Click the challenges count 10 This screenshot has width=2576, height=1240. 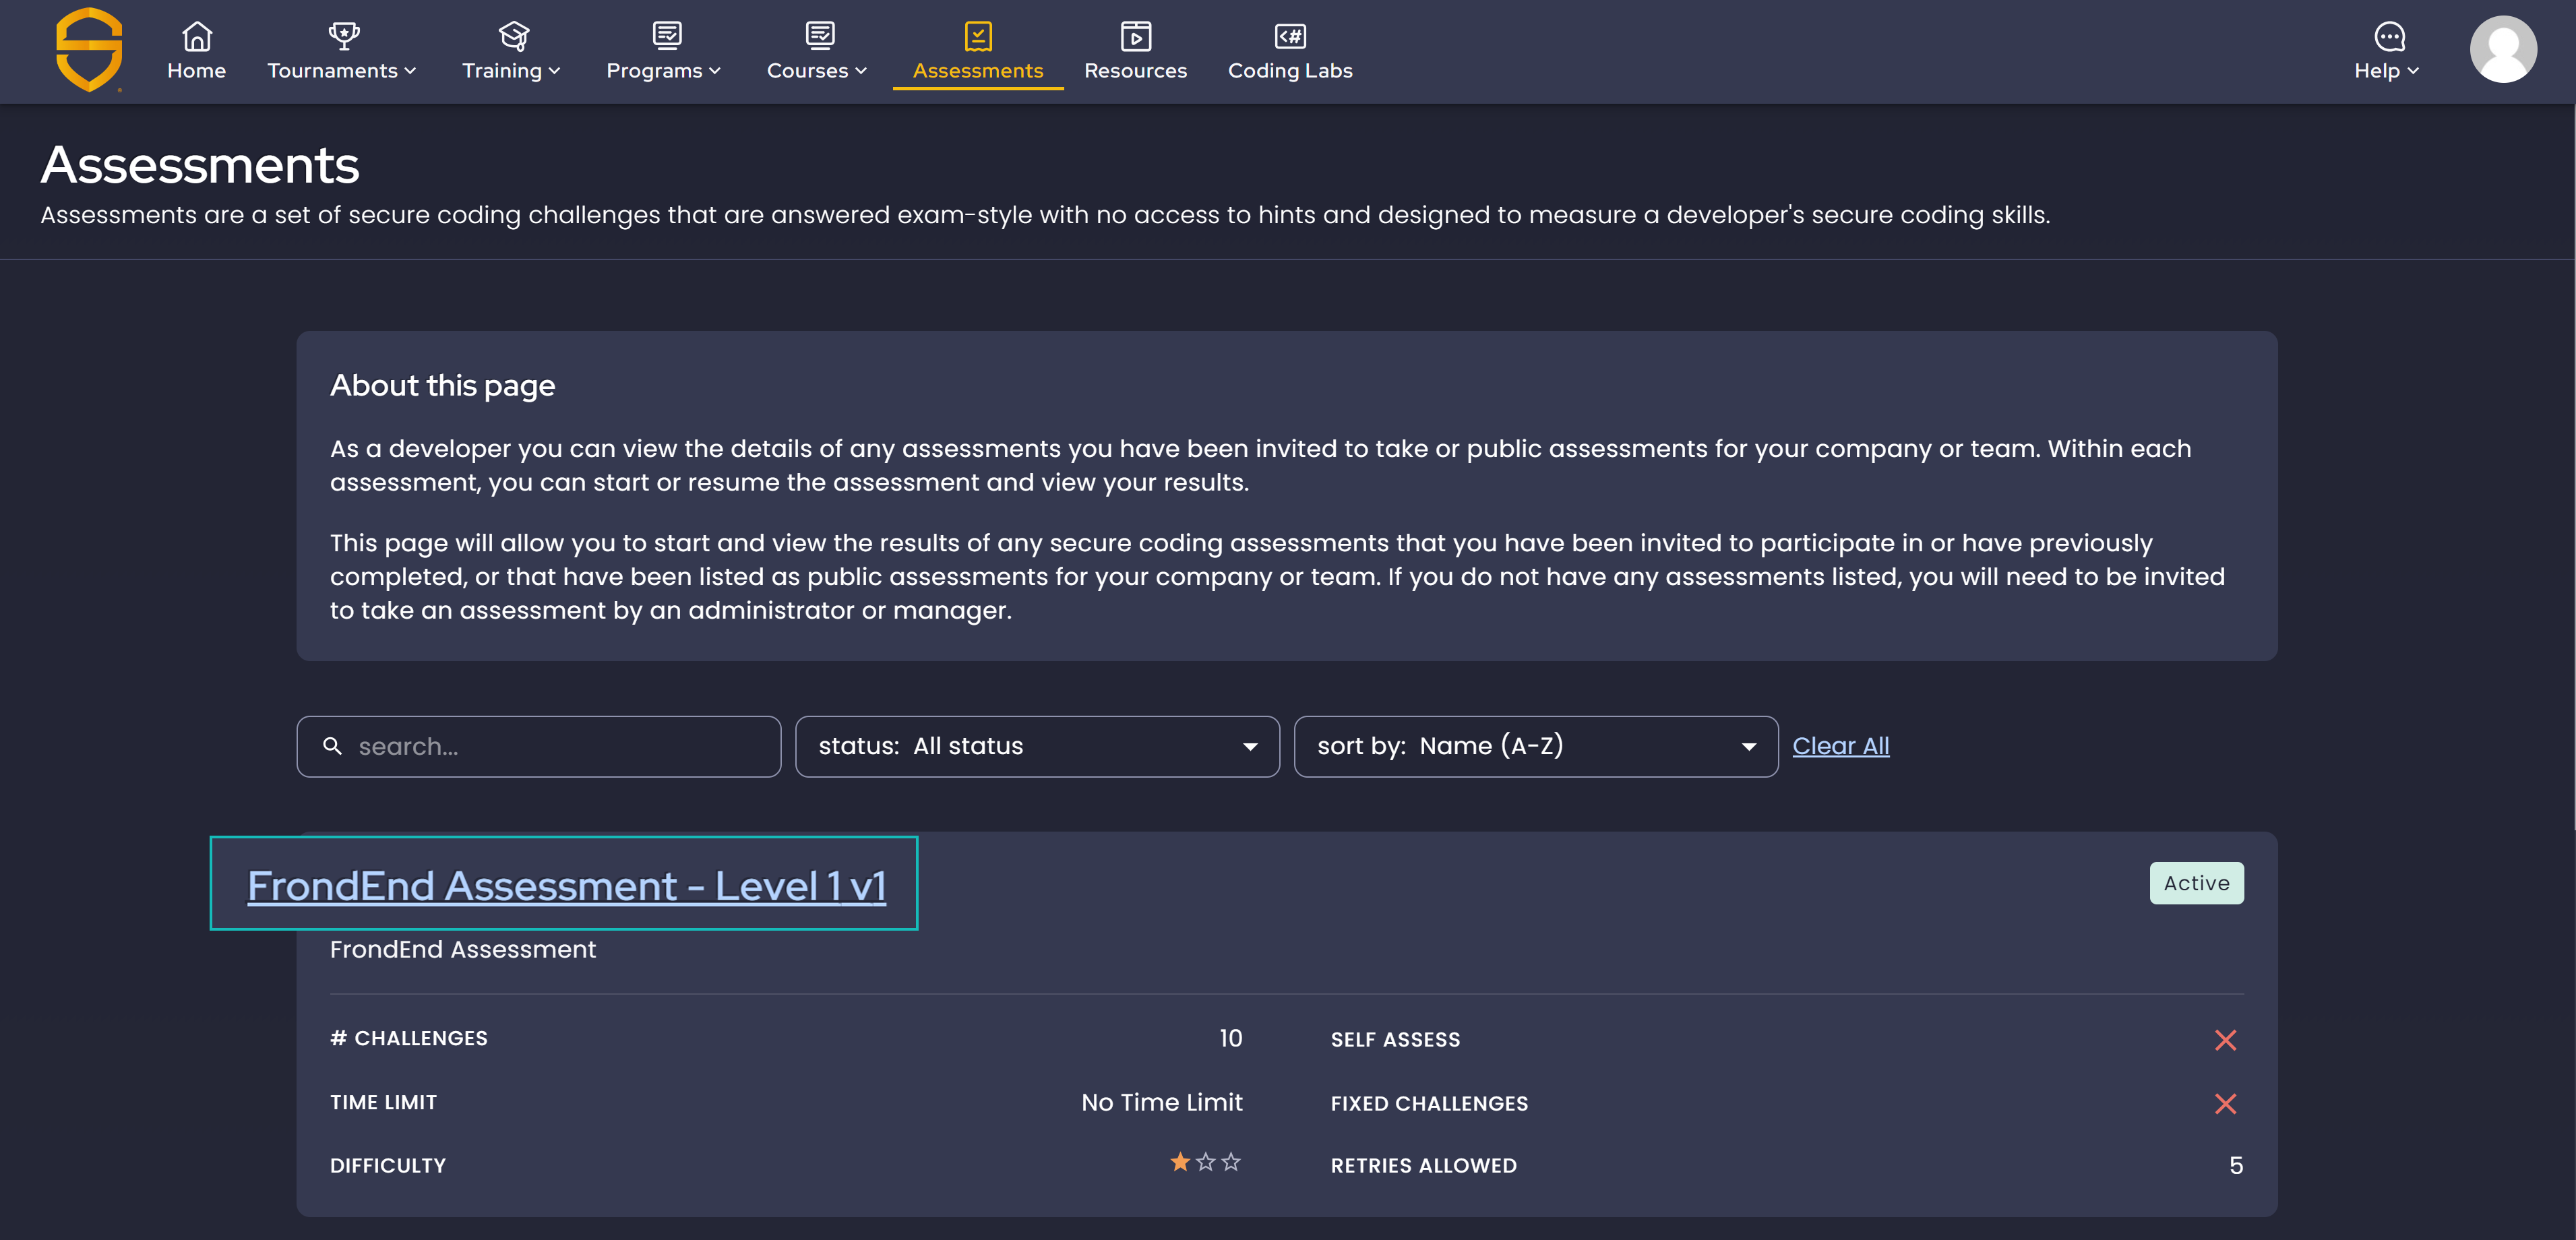pos(1230,1039)
